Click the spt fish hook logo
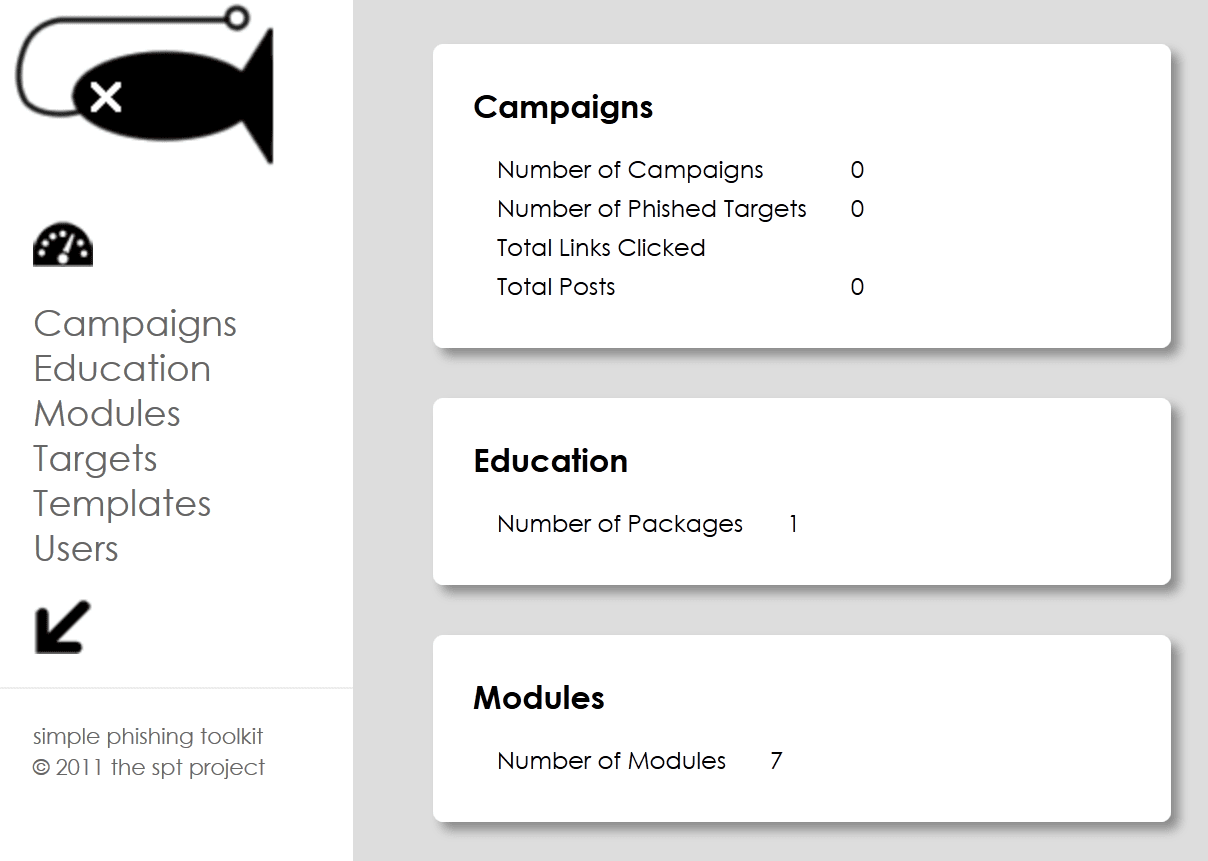 (144, 84)
